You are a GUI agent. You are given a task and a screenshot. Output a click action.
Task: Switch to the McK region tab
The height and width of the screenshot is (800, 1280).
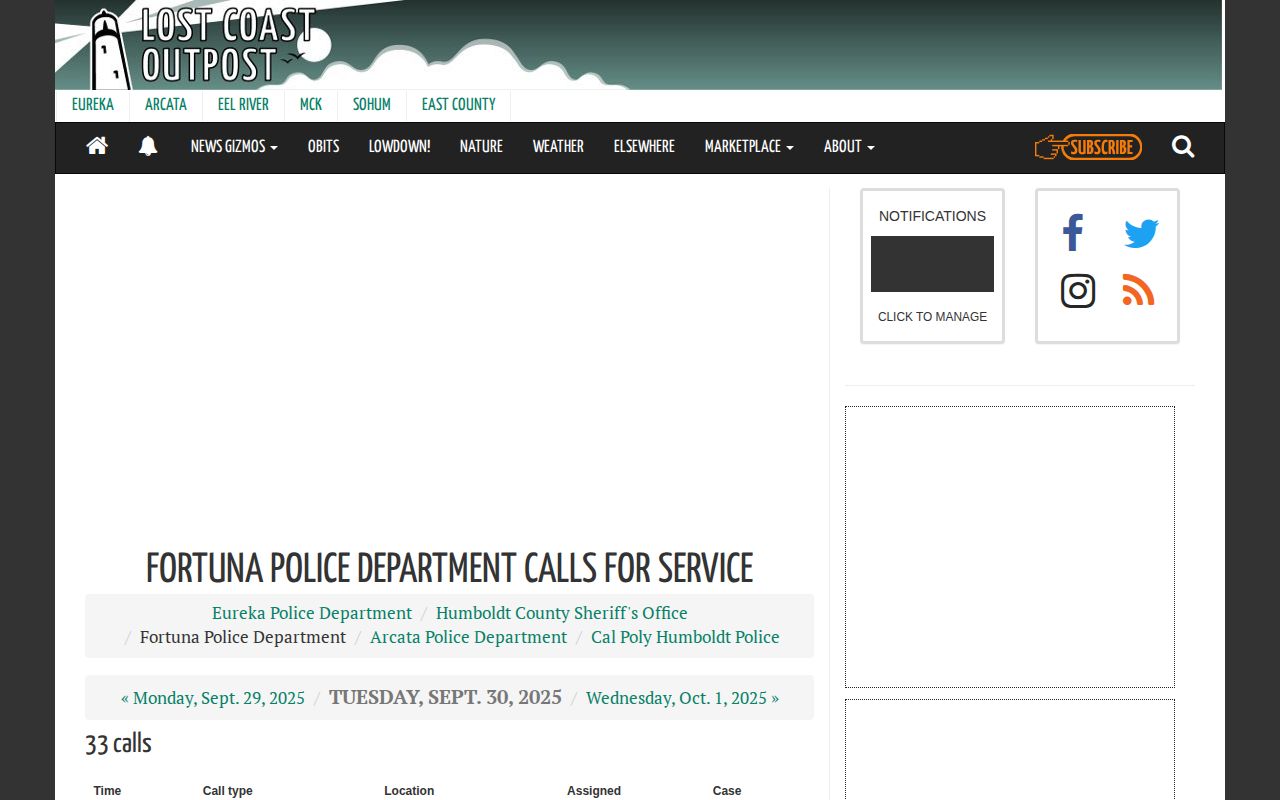(x=311, y=104)
